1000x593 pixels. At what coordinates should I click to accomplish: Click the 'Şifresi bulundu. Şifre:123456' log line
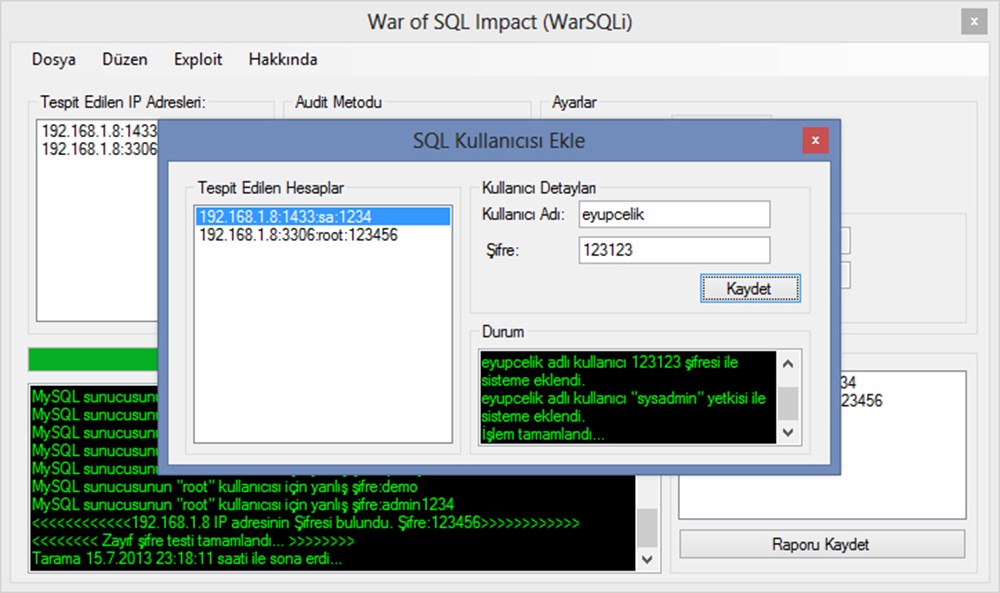(x=305, y=523)
